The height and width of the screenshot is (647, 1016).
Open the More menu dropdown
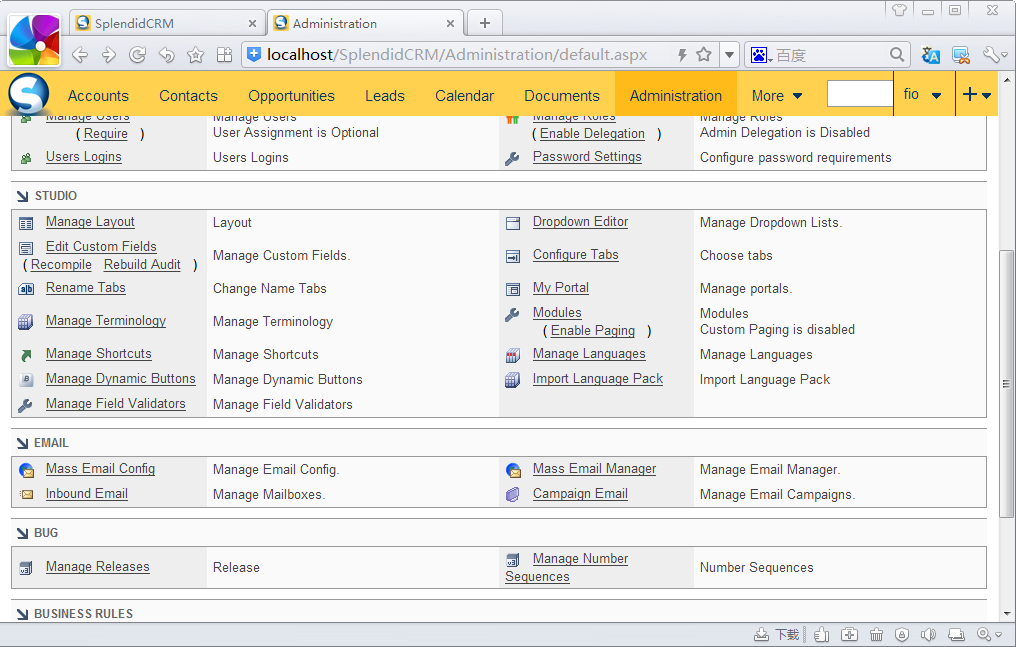[777, 96]
